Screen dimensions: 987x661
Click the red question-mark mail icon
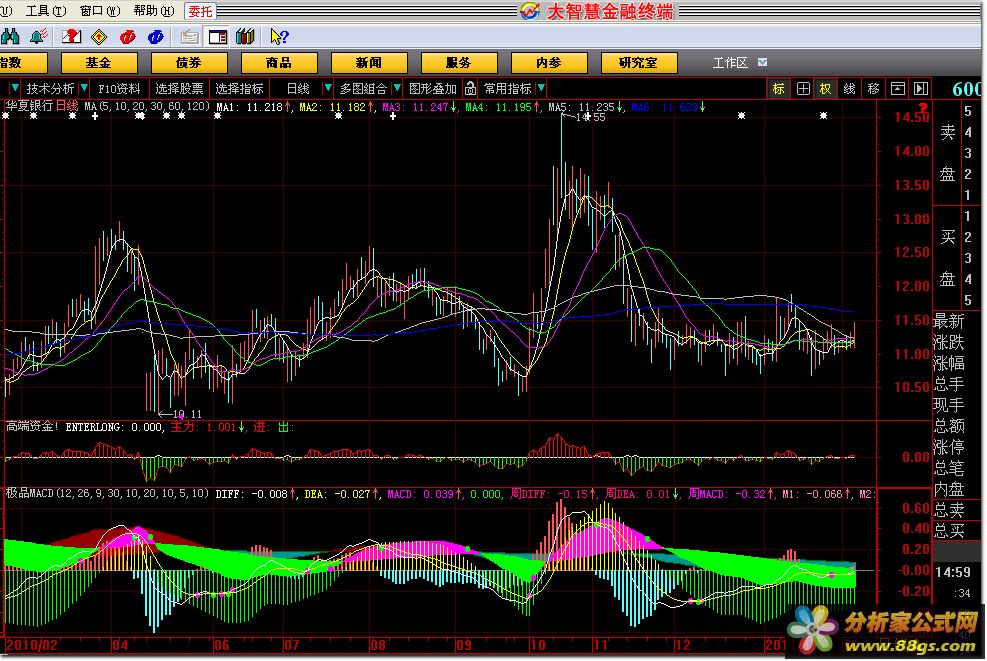[x=71, y=37]
